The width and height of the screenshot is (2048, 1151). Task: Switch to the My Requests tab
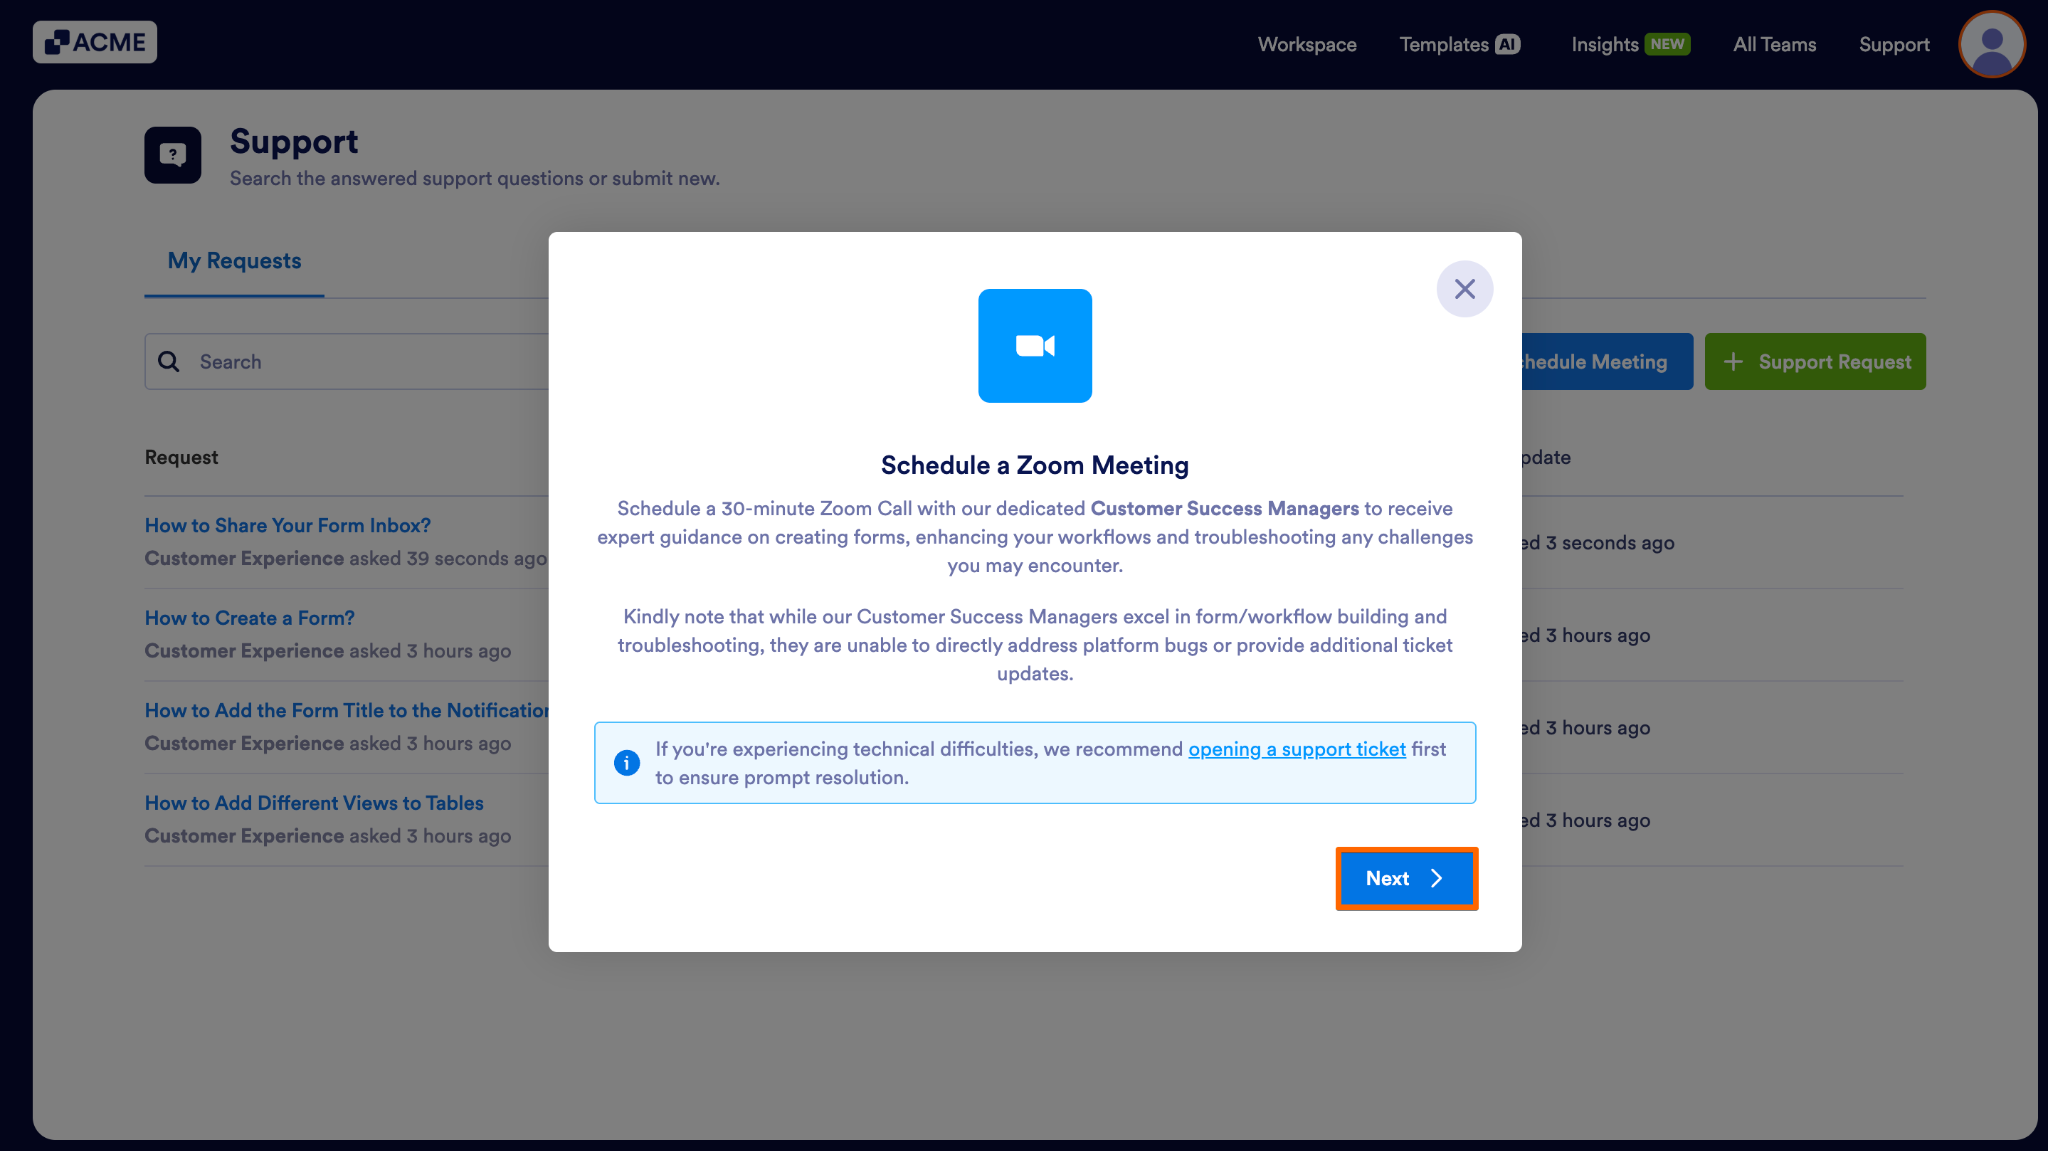pos(234,260)
